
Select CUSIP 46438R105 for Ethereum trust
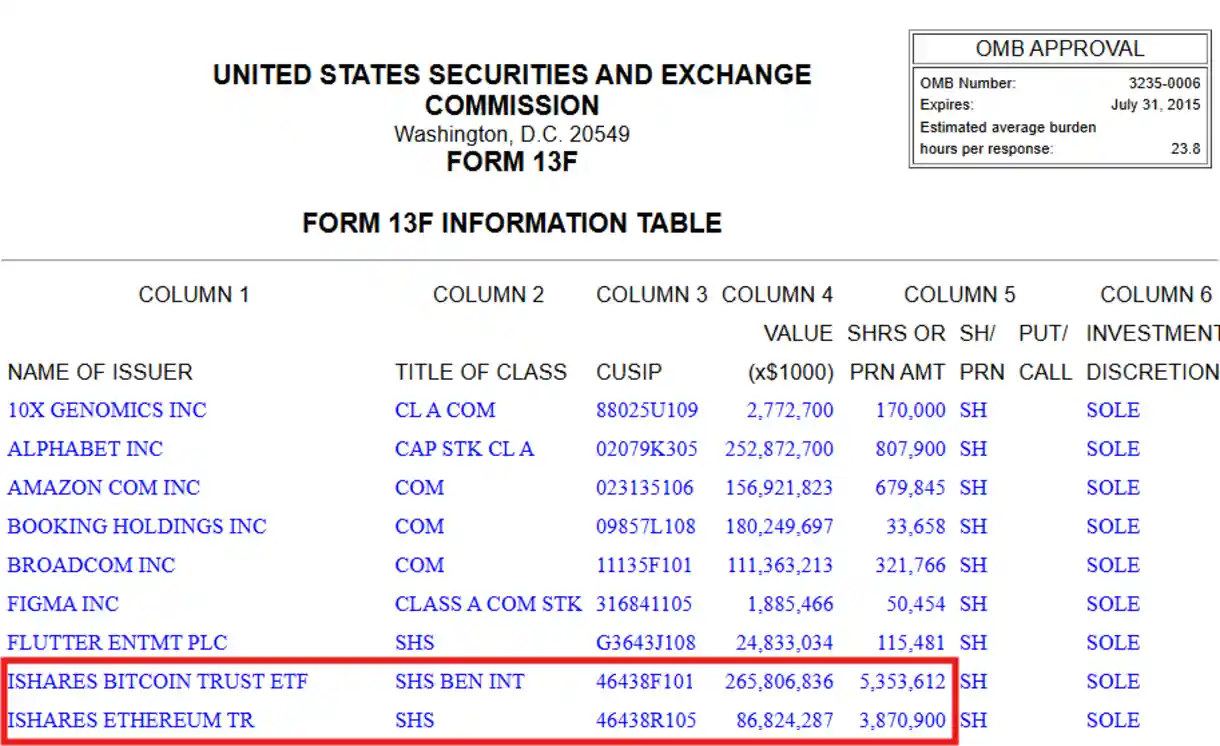click(646, 720)
